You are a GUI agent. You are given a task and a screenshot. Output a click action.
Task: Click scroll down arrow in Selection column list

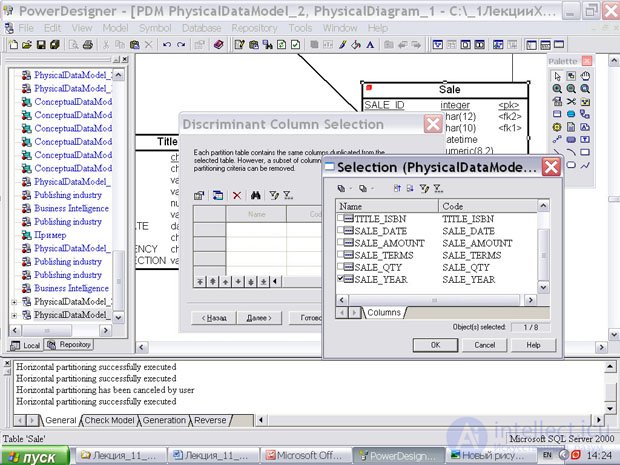pyautogui.click(x=544, y=287)
